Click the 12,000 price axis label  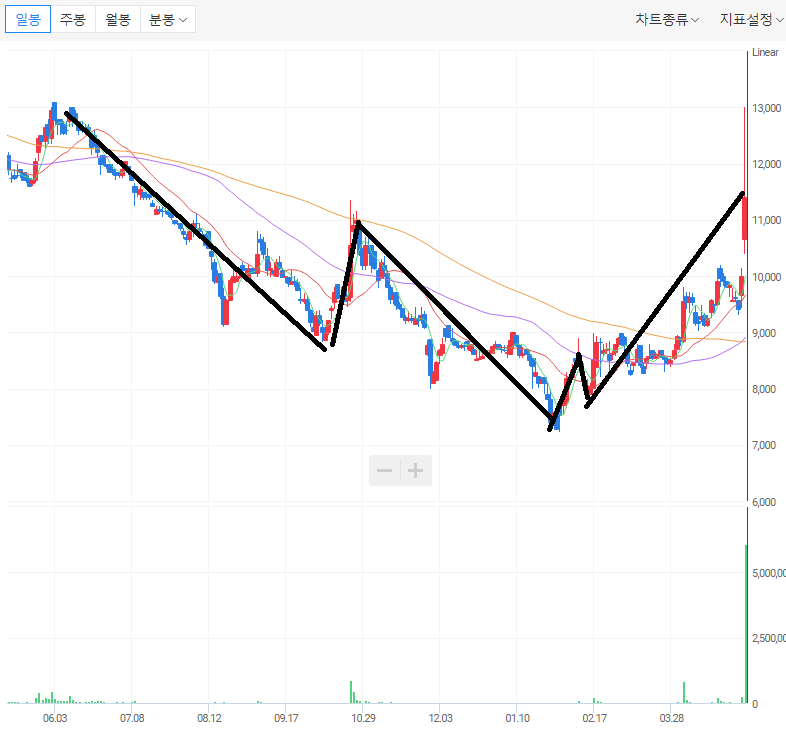coord(766,164)
